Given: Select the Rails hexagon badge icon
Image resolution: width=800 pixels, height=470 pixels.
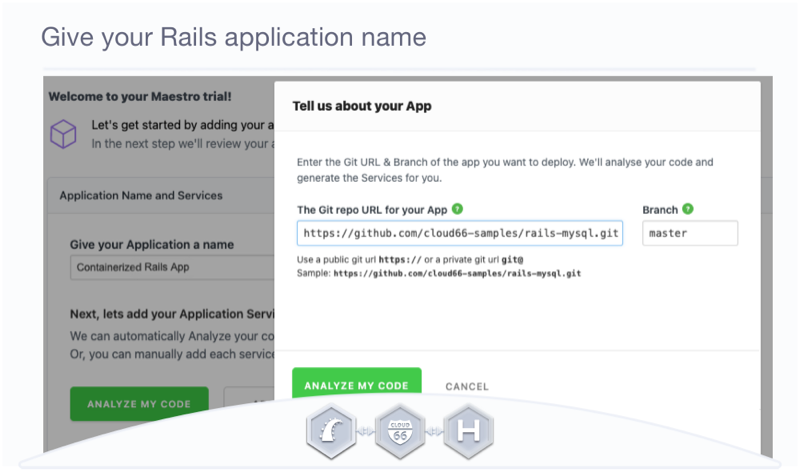Looking at the screenshot, I should click(332, 431).
